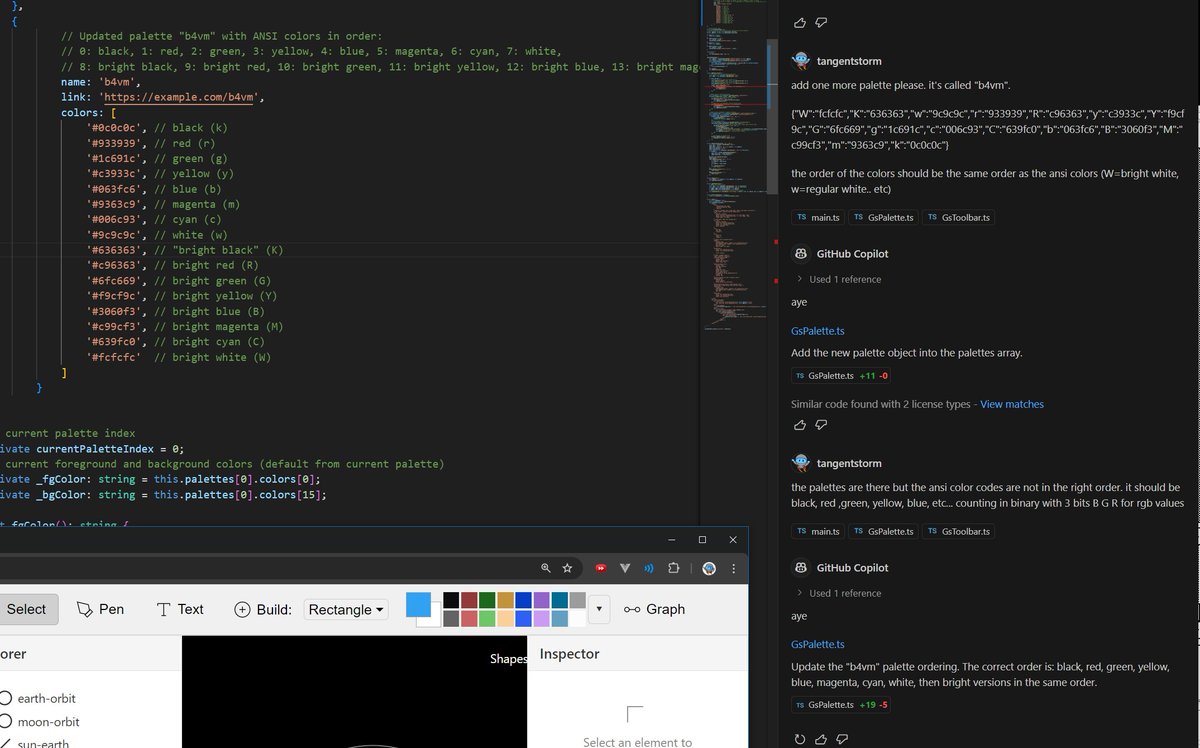Click the moon-orbit circle shape icon
Image resolution: width=1200 pixels, height=748 pixels.
[5, 722]
